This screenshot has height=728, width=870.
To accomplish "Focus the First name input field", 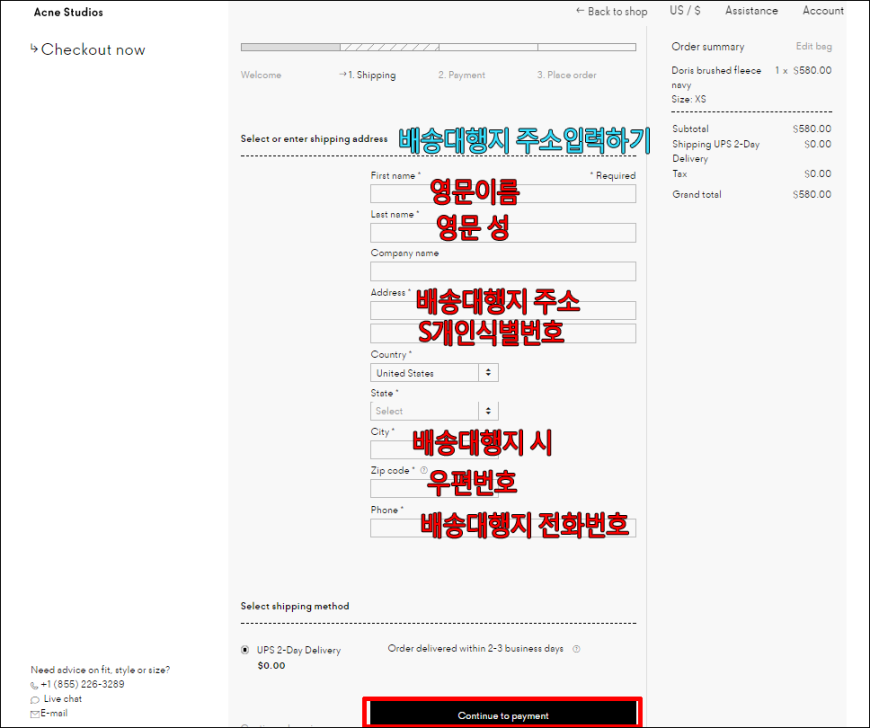I will click(x=503, y=194).
